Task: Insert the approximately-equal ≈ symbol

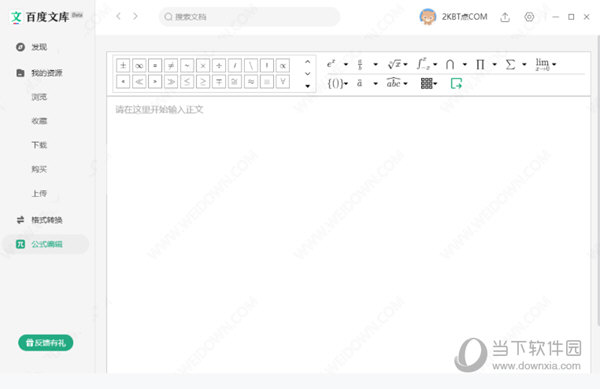Action: point(251,81)
